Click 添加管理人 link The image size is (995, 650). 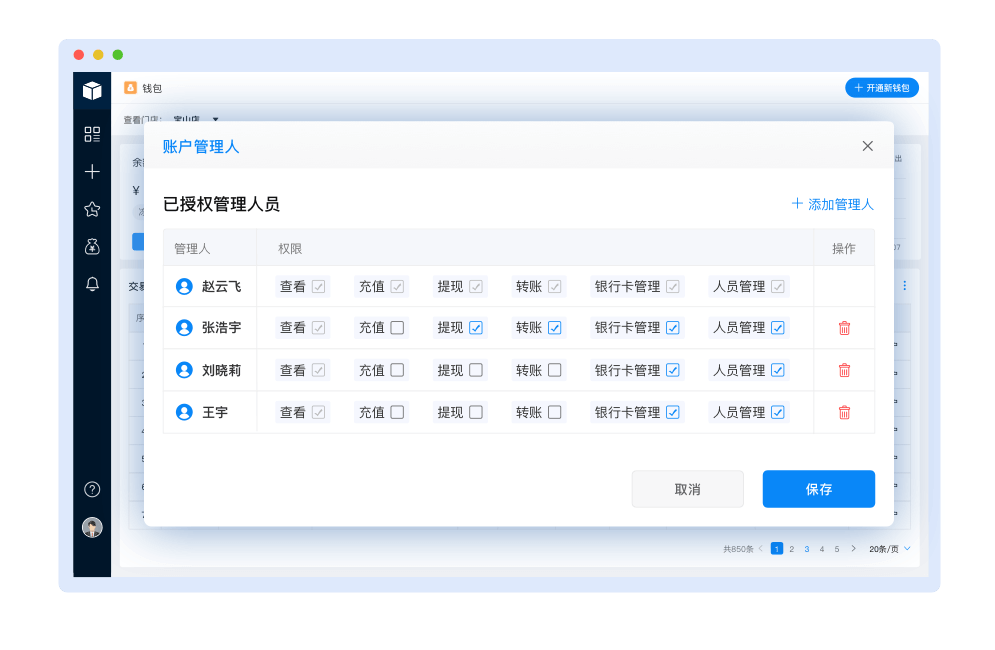[x=833, y=204]
